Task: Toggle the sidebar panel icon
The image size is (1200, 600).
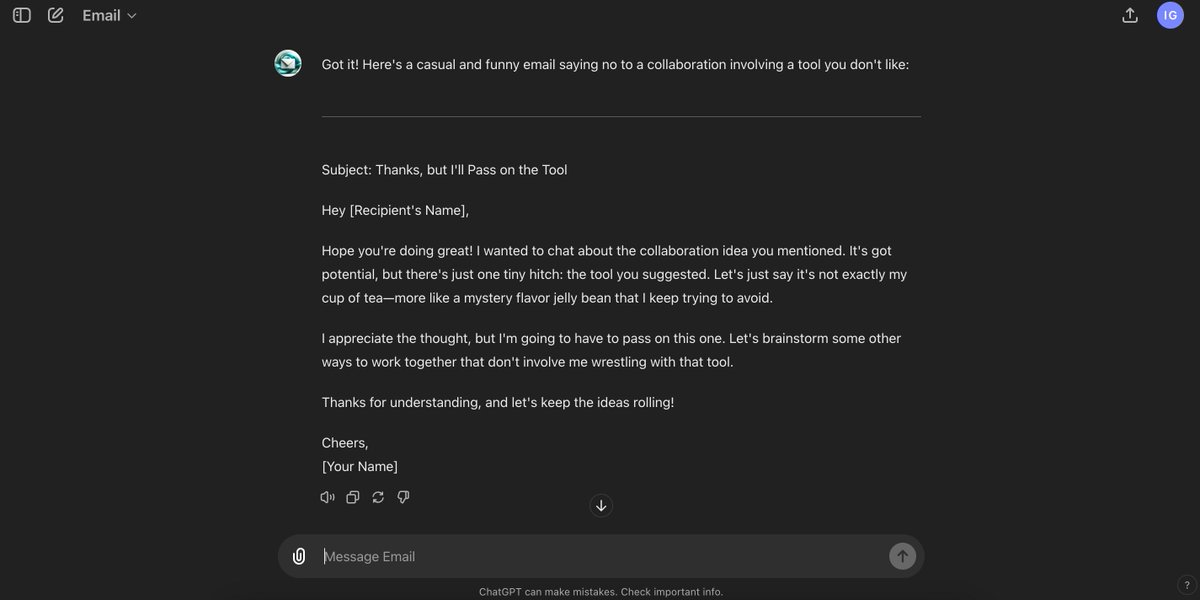Action: coord(22,15)
